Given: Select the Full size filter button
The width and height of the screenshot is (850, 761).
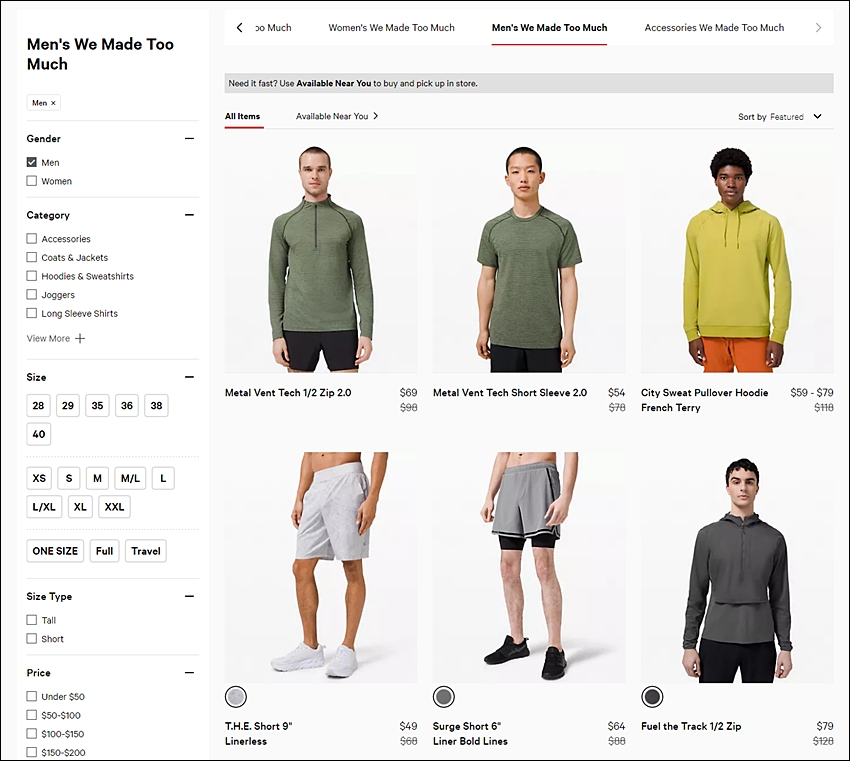Looking at the screenshot, I should click(x=105, y=551).
